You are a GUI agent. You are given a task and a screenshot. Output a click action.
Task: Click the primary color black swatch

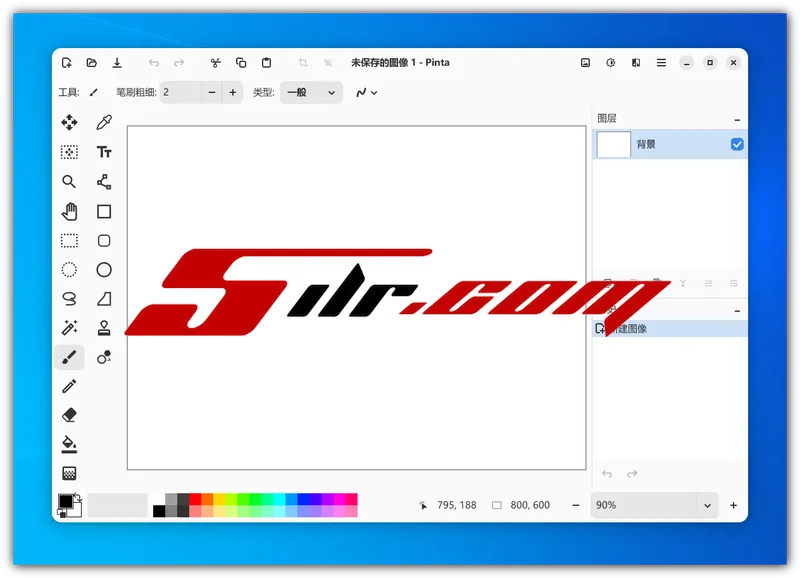(65, 501)
